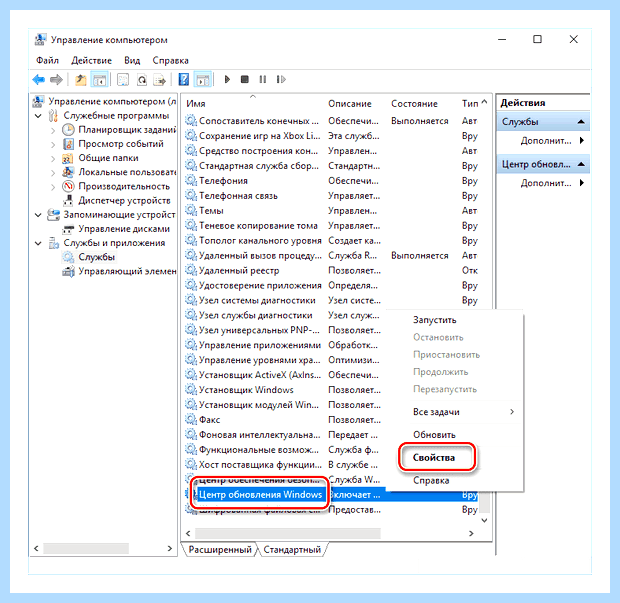
Task: Click the Refresh toolbar icon
Action: (x=142, y=80)
